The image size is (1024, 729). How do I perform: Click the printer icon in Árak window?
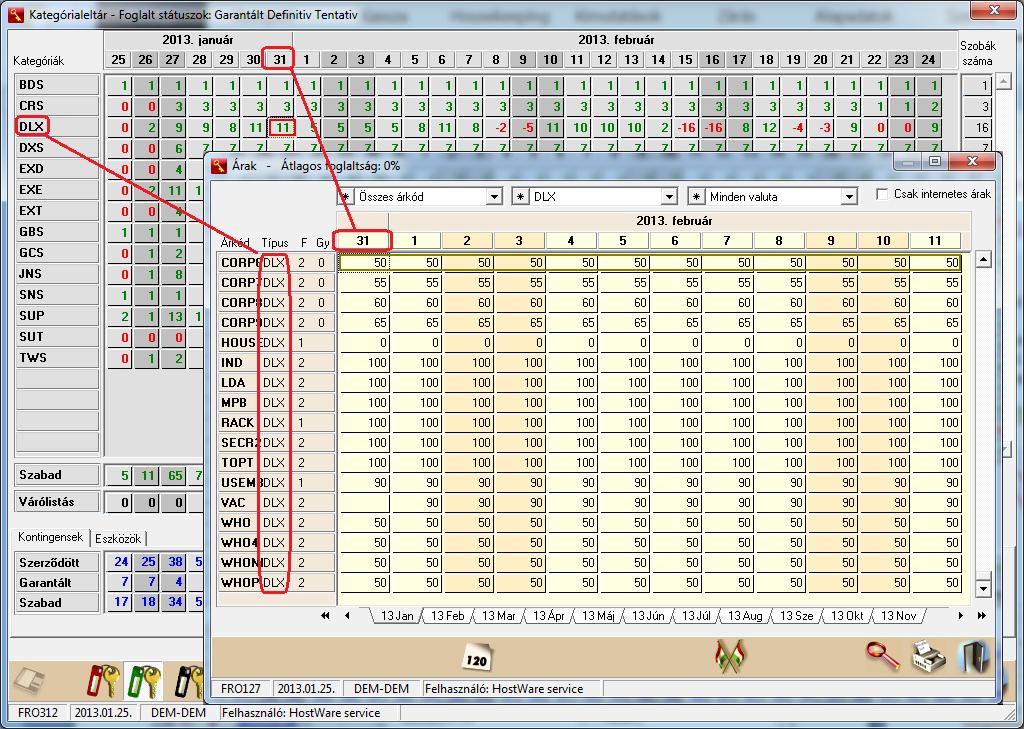[928, 656]
